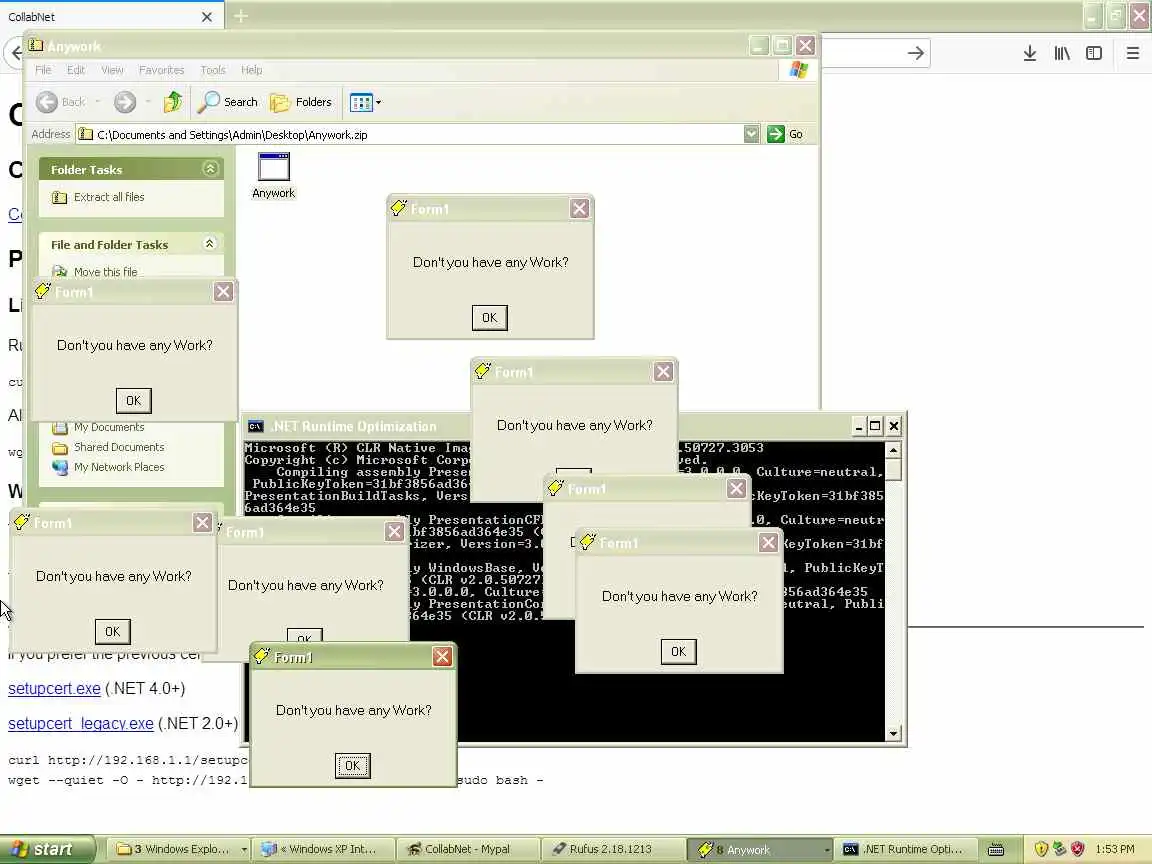Click Move this file task
The height and width of the screenshot is (864, 1152).
point(106,272)
